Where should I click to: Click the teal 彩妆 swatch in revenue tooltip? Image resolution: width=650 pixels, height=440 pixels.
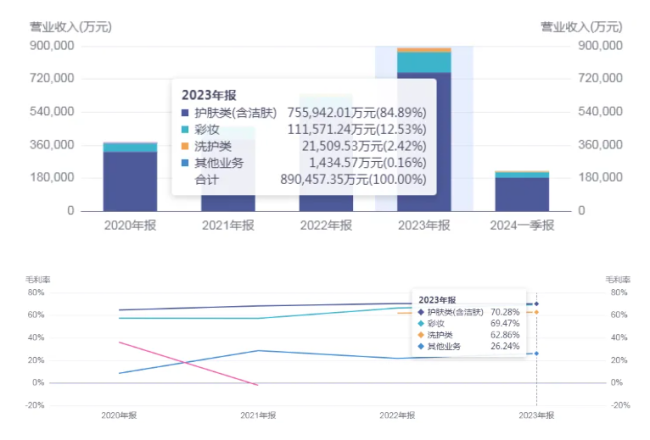click(x=185, y=129)
